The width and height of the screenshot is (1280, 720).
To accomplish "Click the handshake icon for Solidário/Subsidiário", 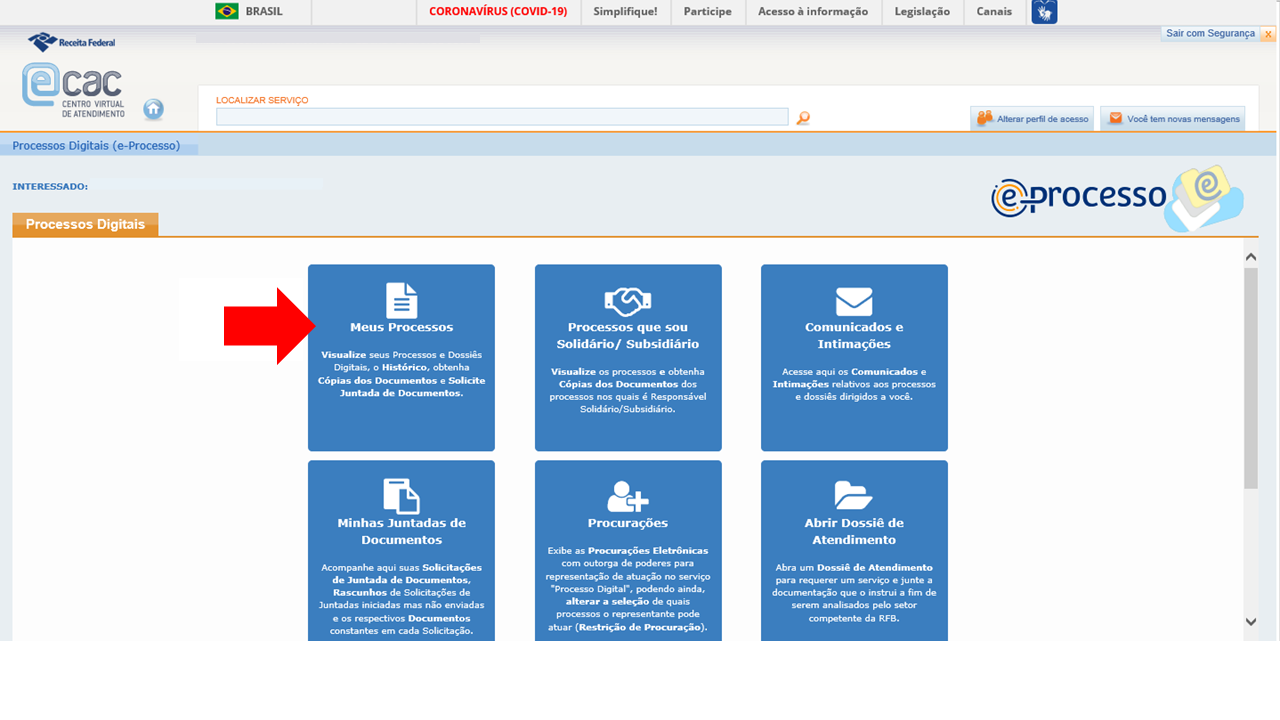I will coord(627,301).
